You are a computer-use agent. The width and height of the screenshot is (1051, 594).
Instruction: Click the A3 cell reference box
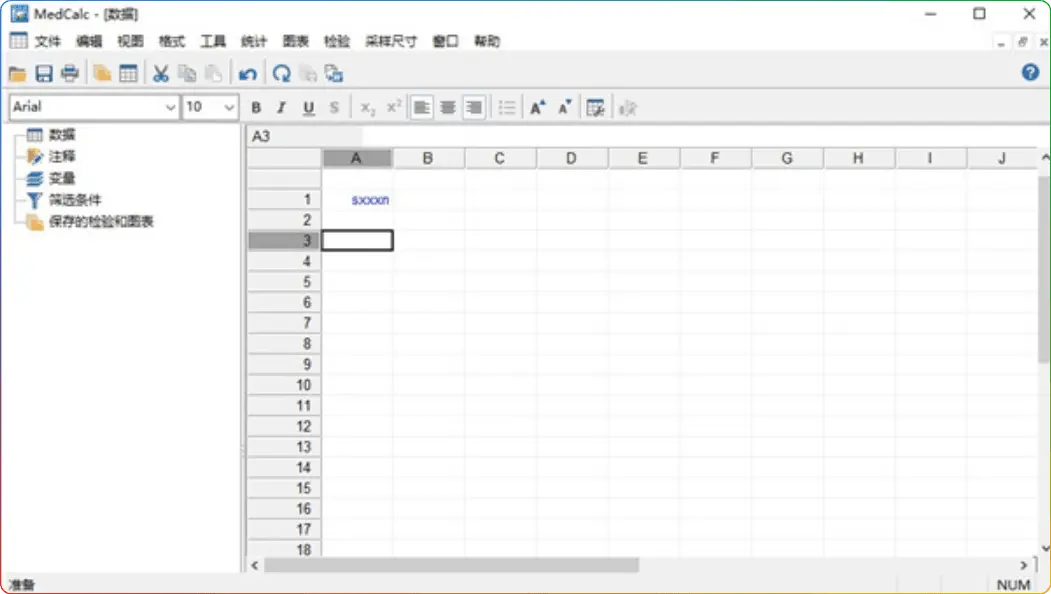[305, 136]
